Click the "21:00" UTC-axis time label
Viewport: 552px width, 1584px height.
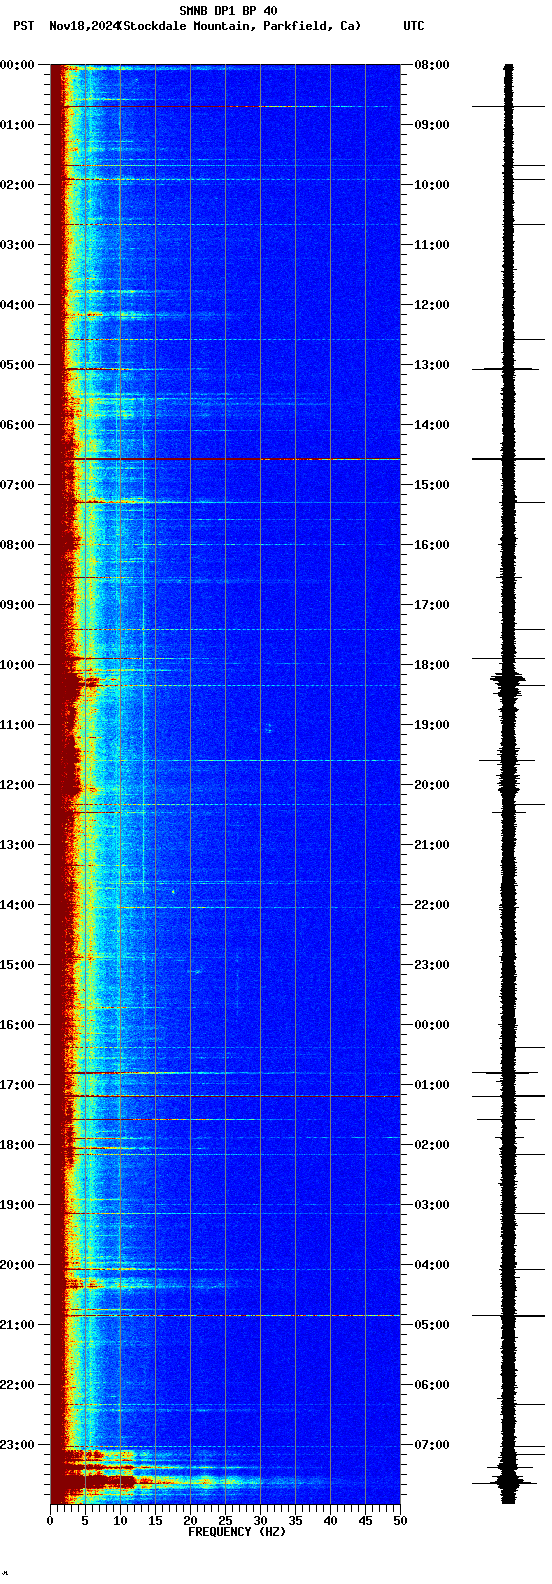coord(432,845)
